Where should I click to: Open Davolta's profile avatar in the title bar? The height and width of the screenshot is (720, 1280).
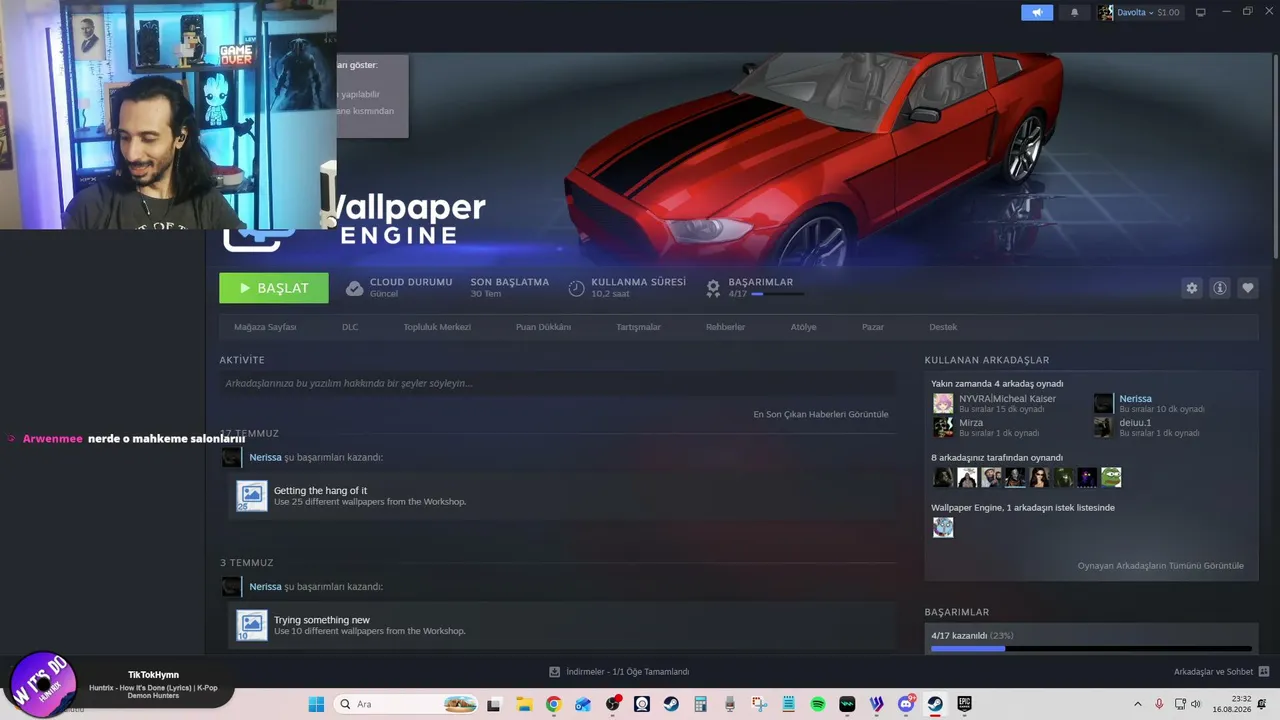1105,12
